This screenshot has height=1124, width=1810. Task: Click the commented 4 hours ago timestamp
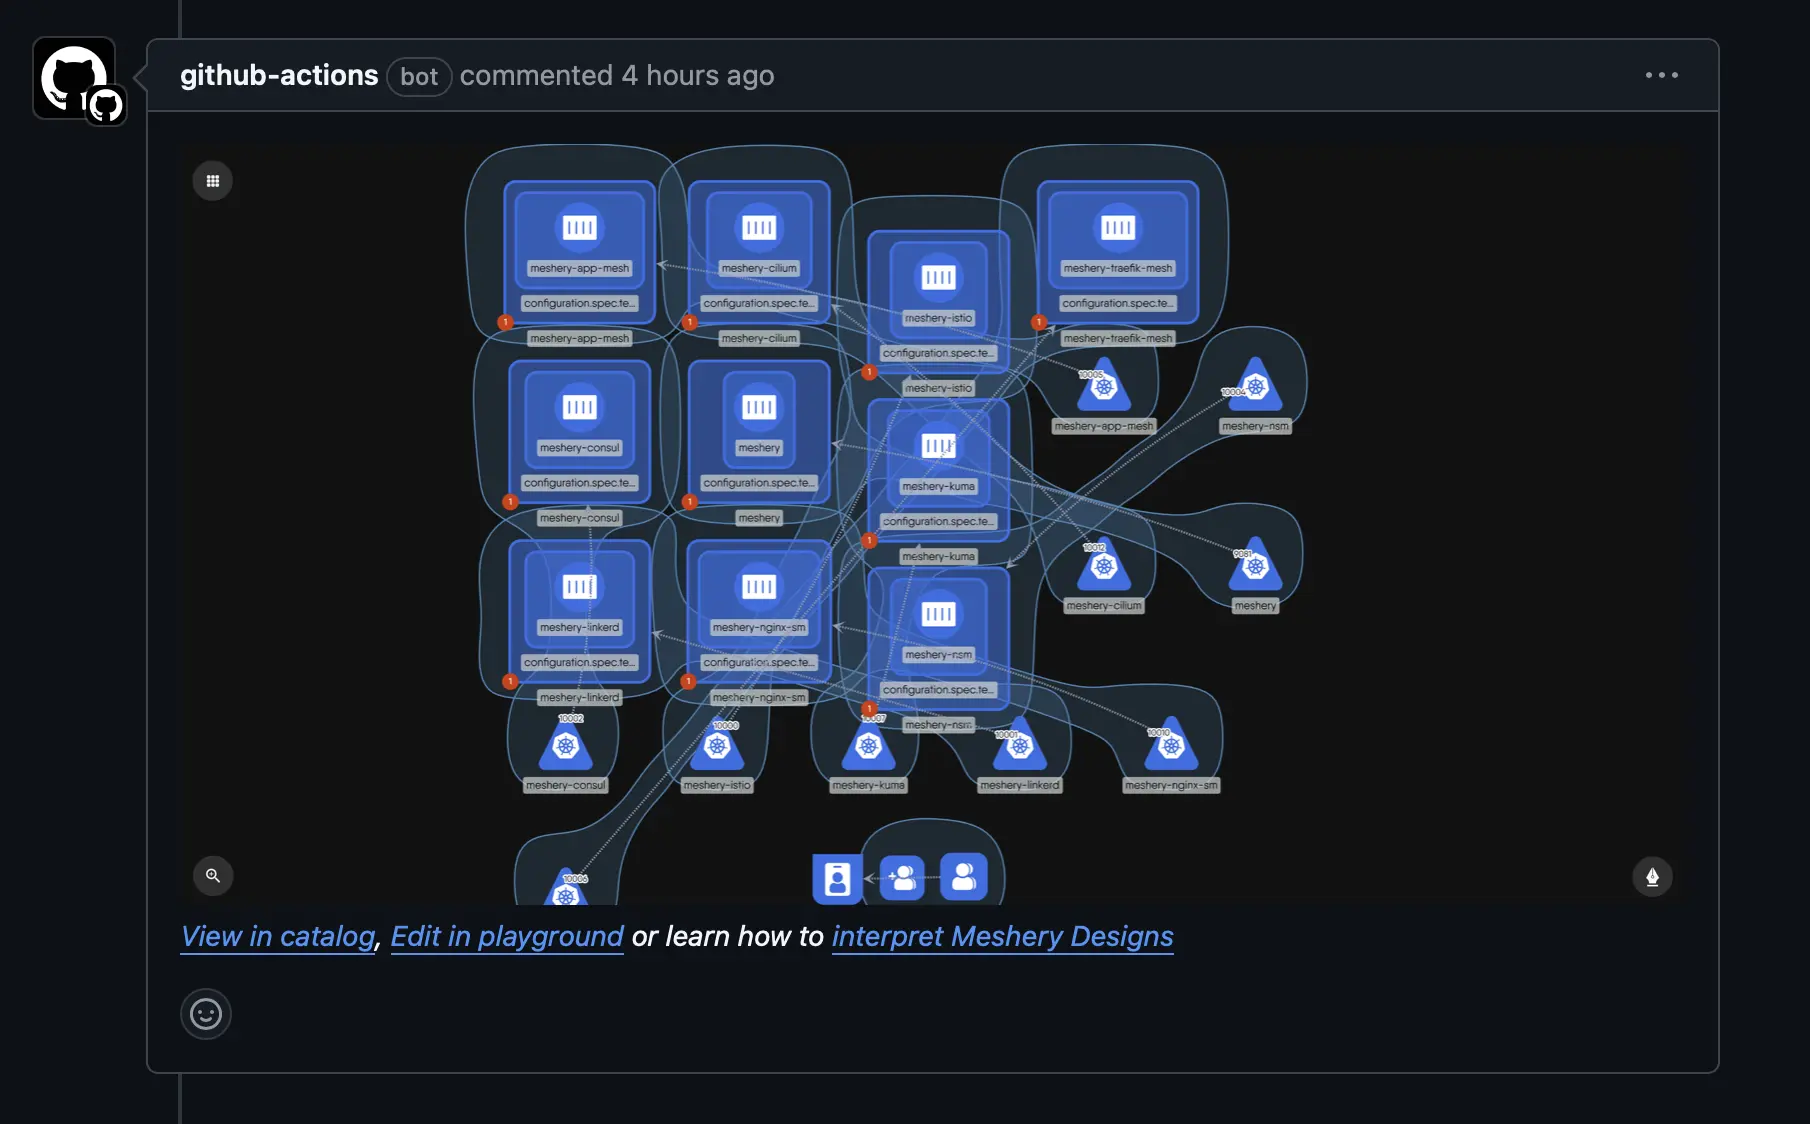(x=618, y=75)
